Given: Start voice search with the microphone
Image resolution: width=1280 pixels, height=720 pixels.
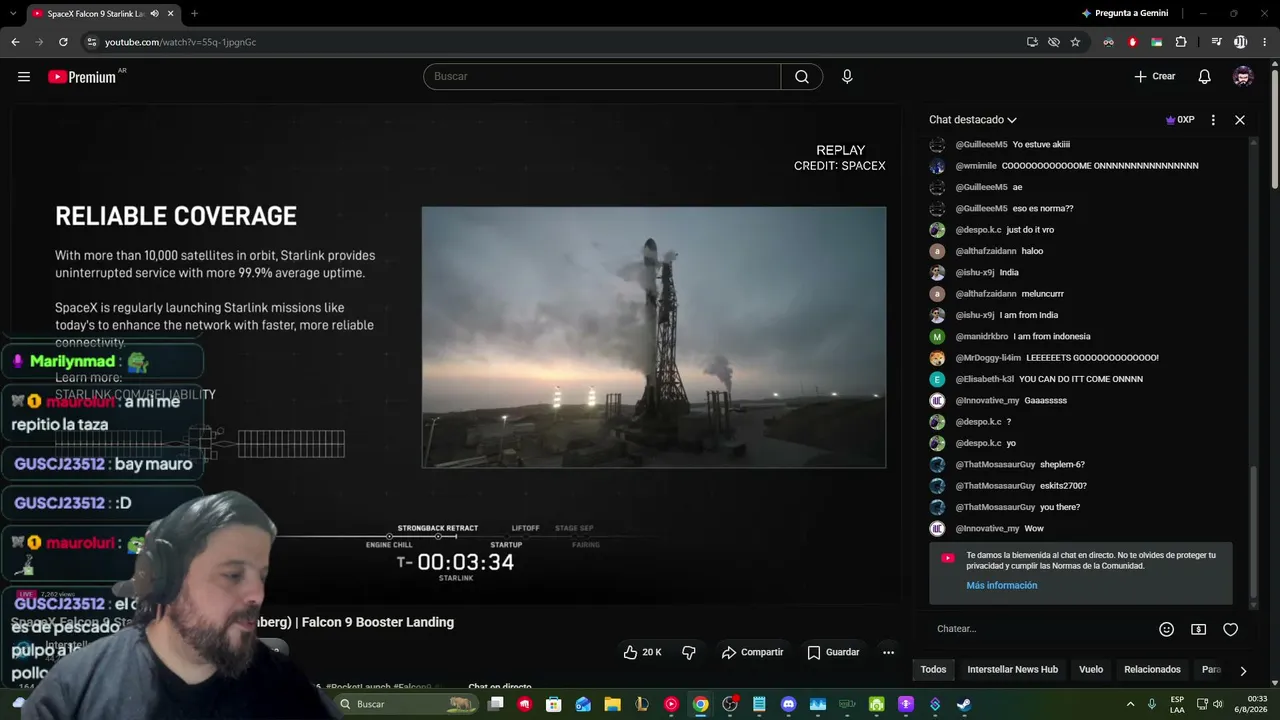Looking at the screenshot, I should [847, 77].
